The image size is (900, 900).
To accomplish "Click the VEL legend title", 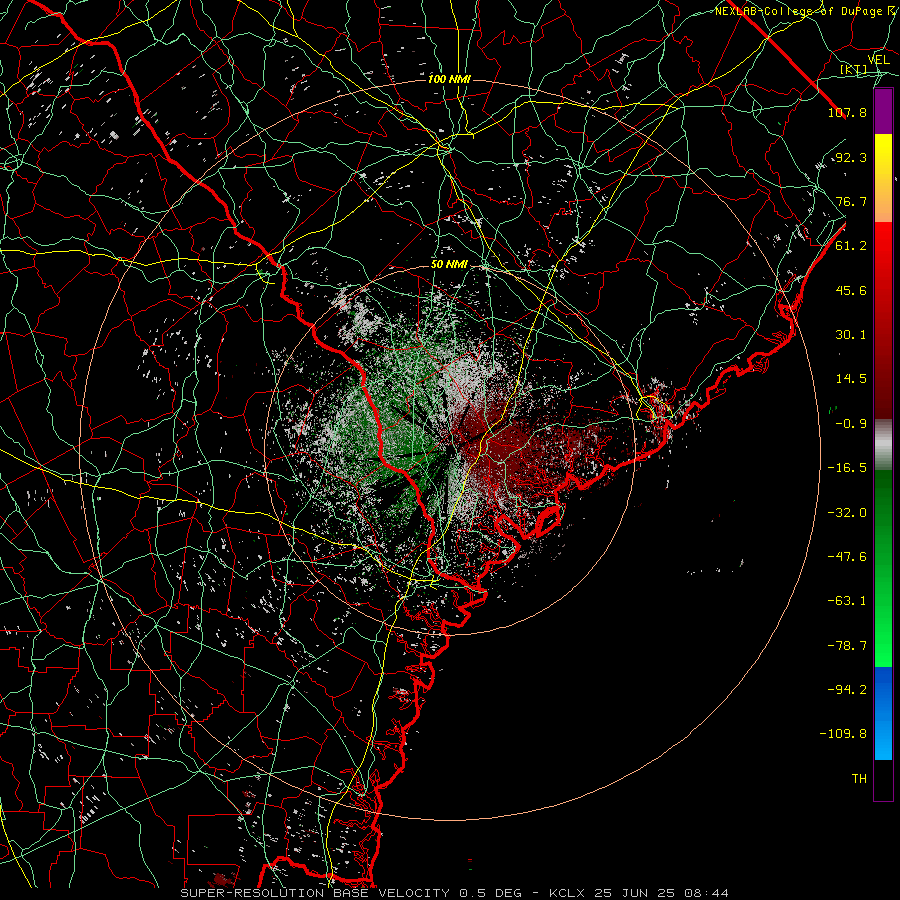I will [878, 59].
